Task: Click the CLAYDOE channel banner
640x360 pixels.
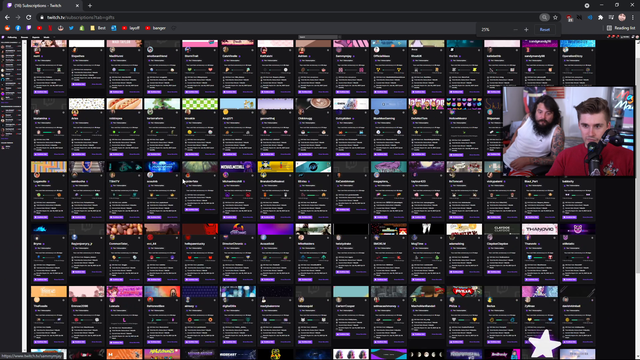Action: pyautogui.click(x=502, y=229)
